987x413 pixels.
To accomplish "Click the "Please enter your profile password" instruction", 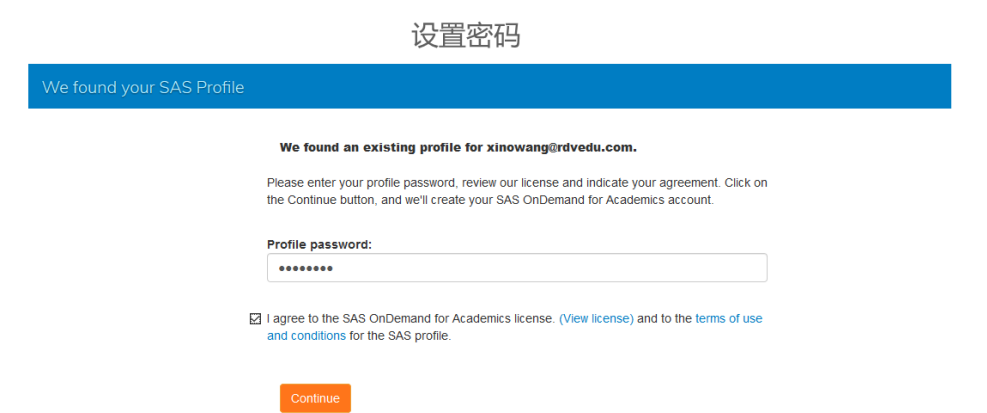I will click(x=360, y=183).
